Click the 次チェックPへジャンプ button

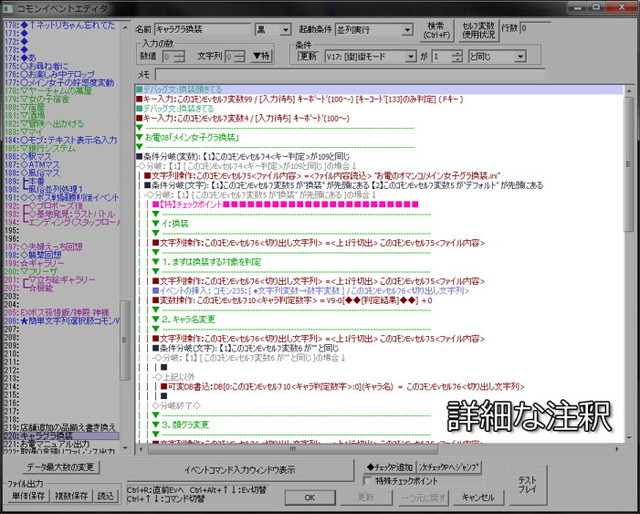click(x=449, y=467)
